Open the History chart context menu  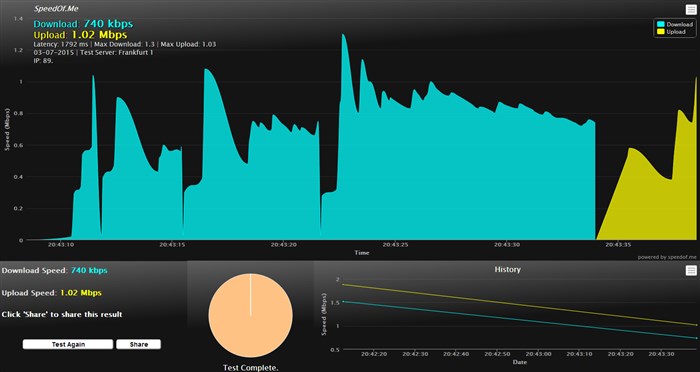691,270
